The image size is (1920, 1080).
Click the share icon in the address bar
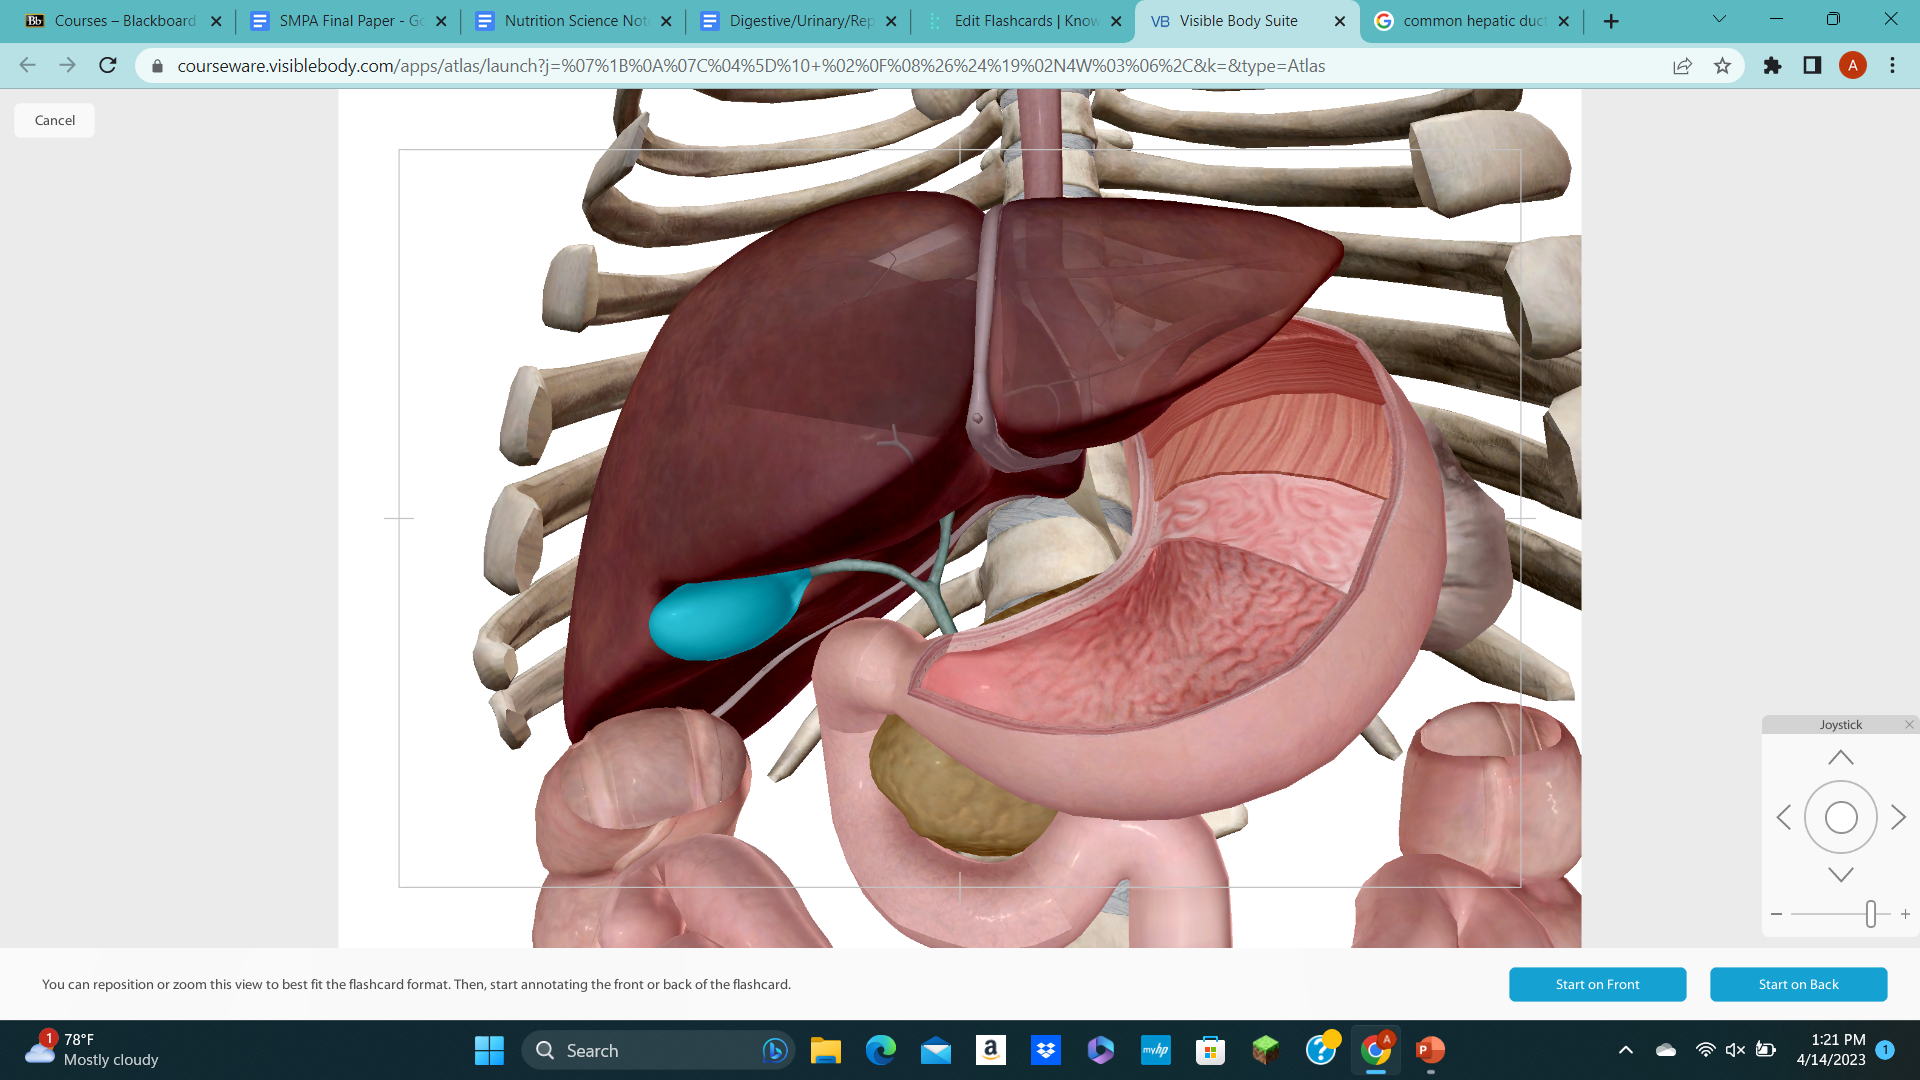pyautogui.click(x=1682, y=65)
